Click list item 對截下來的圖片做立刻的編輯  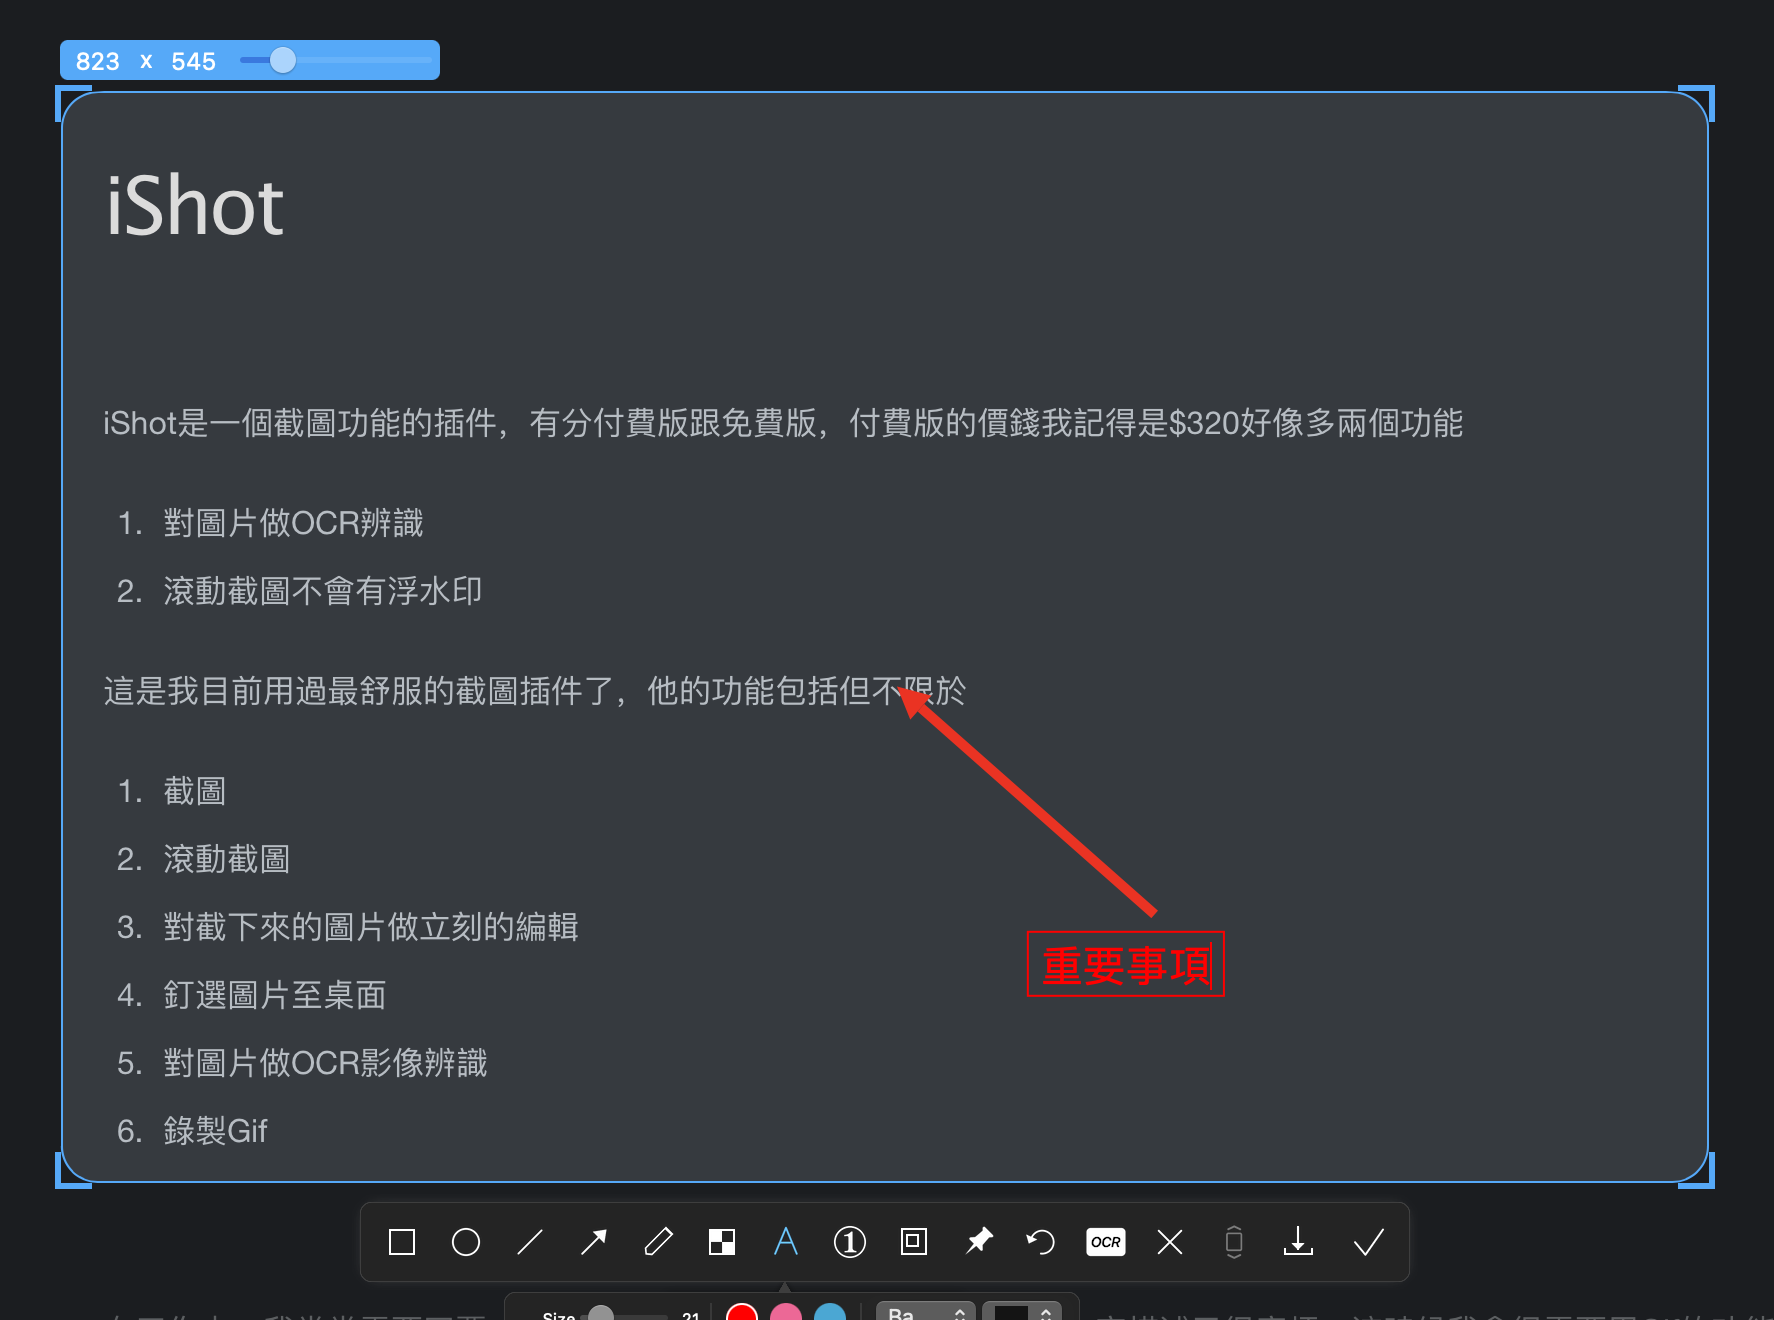(371, 927)
